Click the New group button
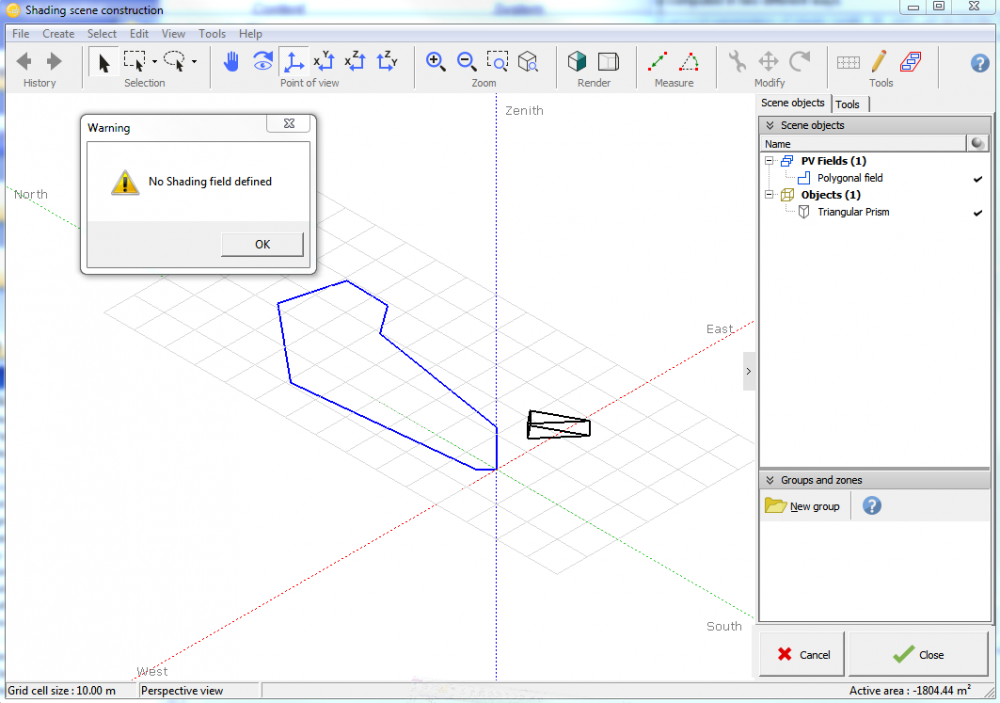The height and width of the screenshot is (703, 1000). coord(803,506)
